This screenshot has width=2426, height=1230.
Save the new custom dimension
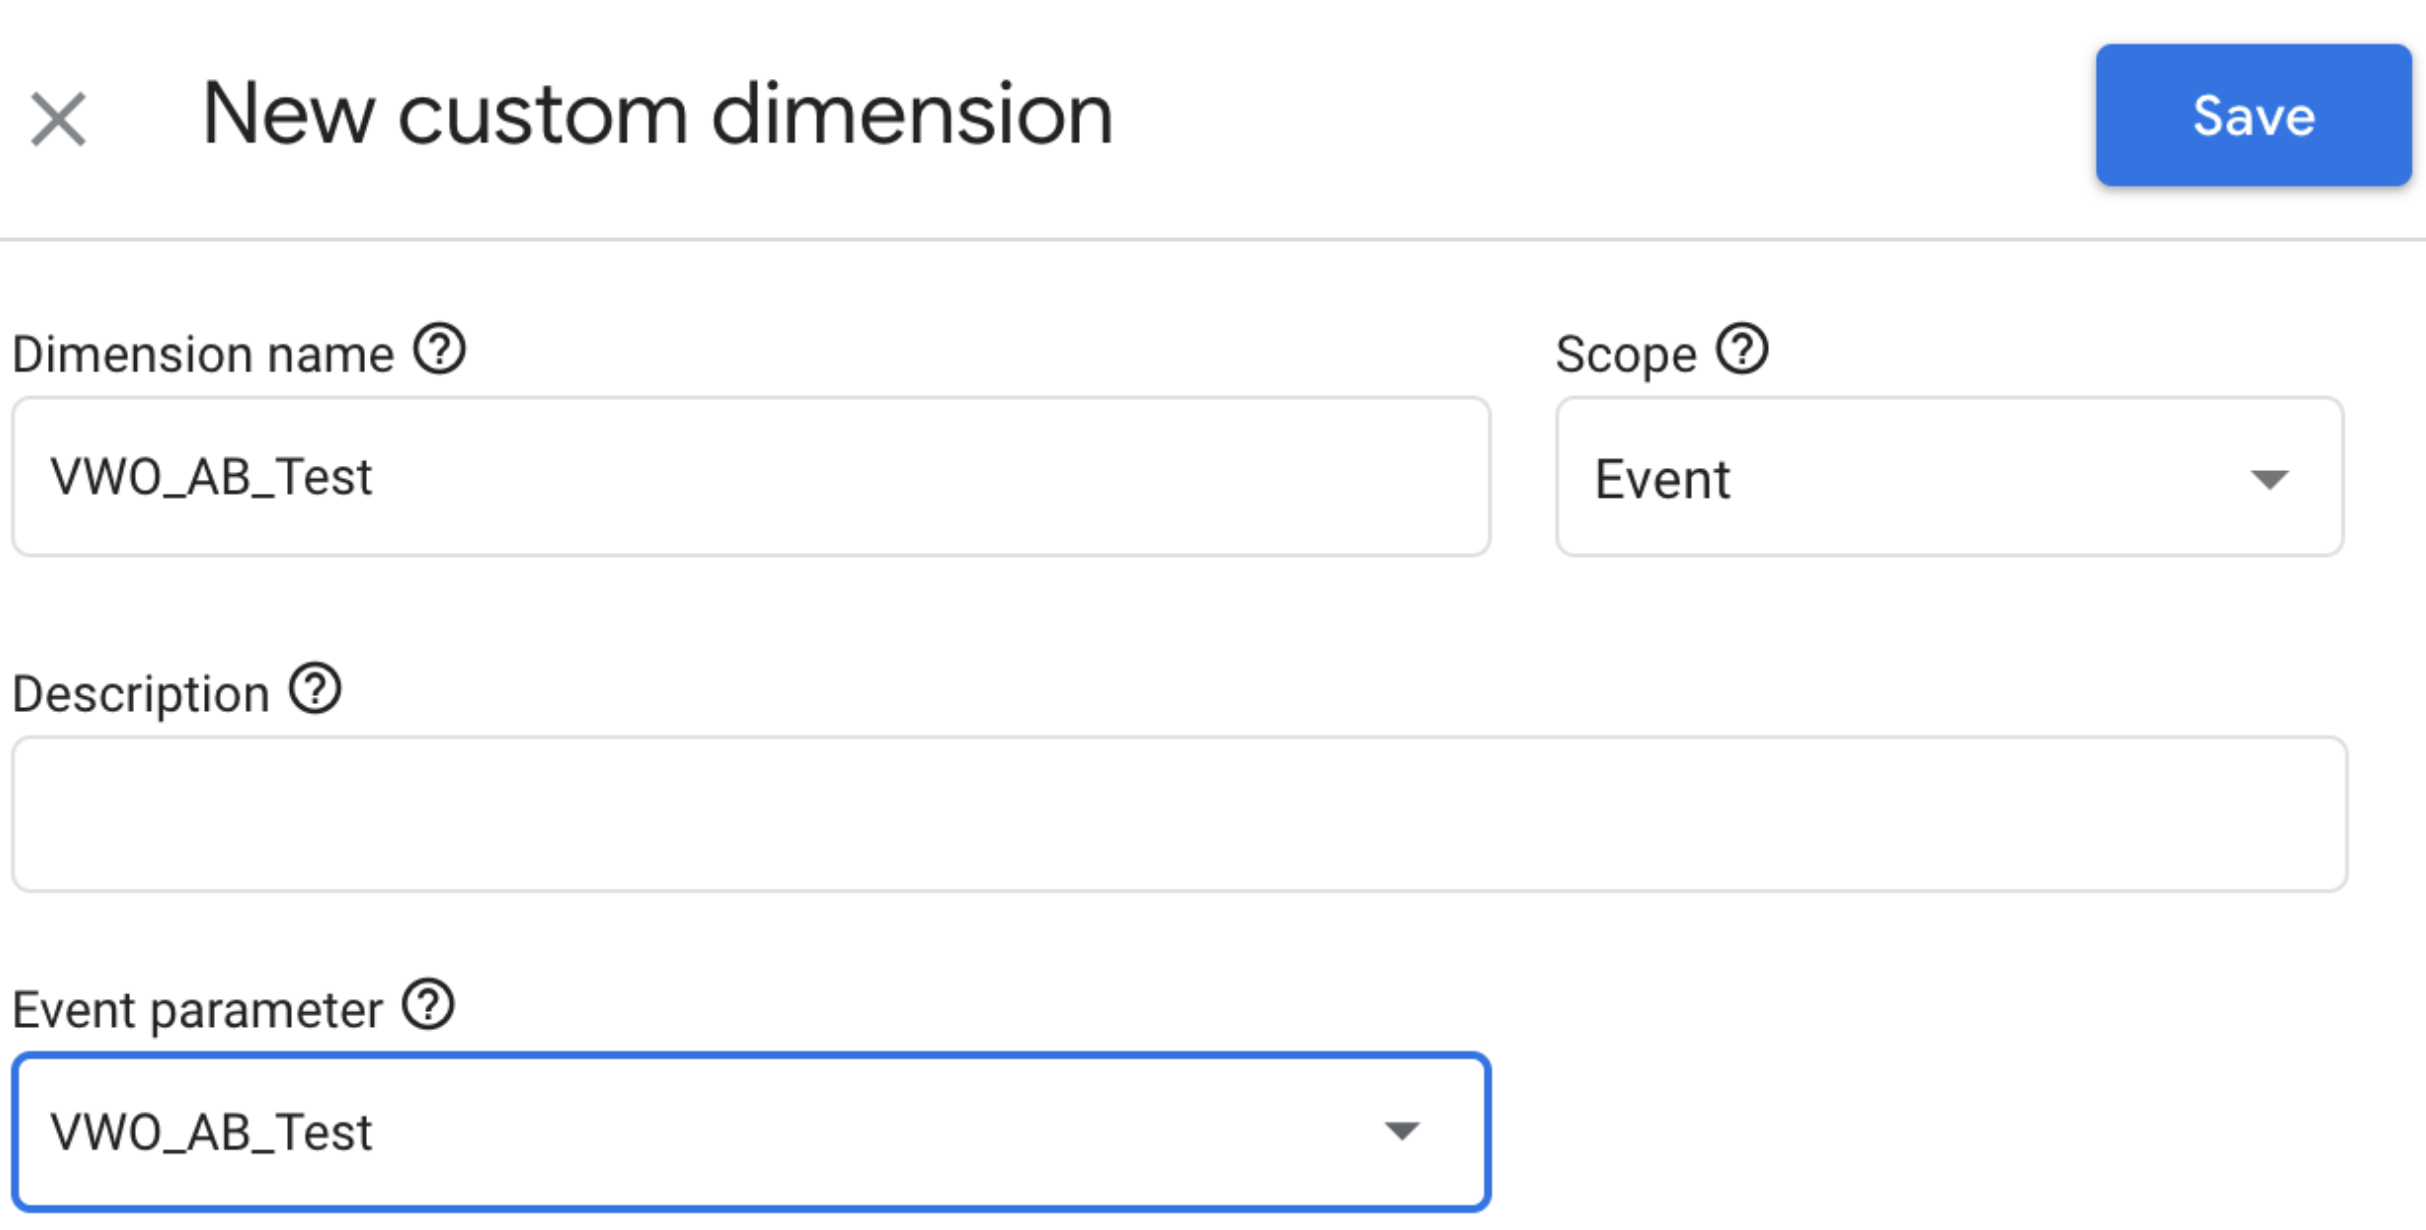2254,115
